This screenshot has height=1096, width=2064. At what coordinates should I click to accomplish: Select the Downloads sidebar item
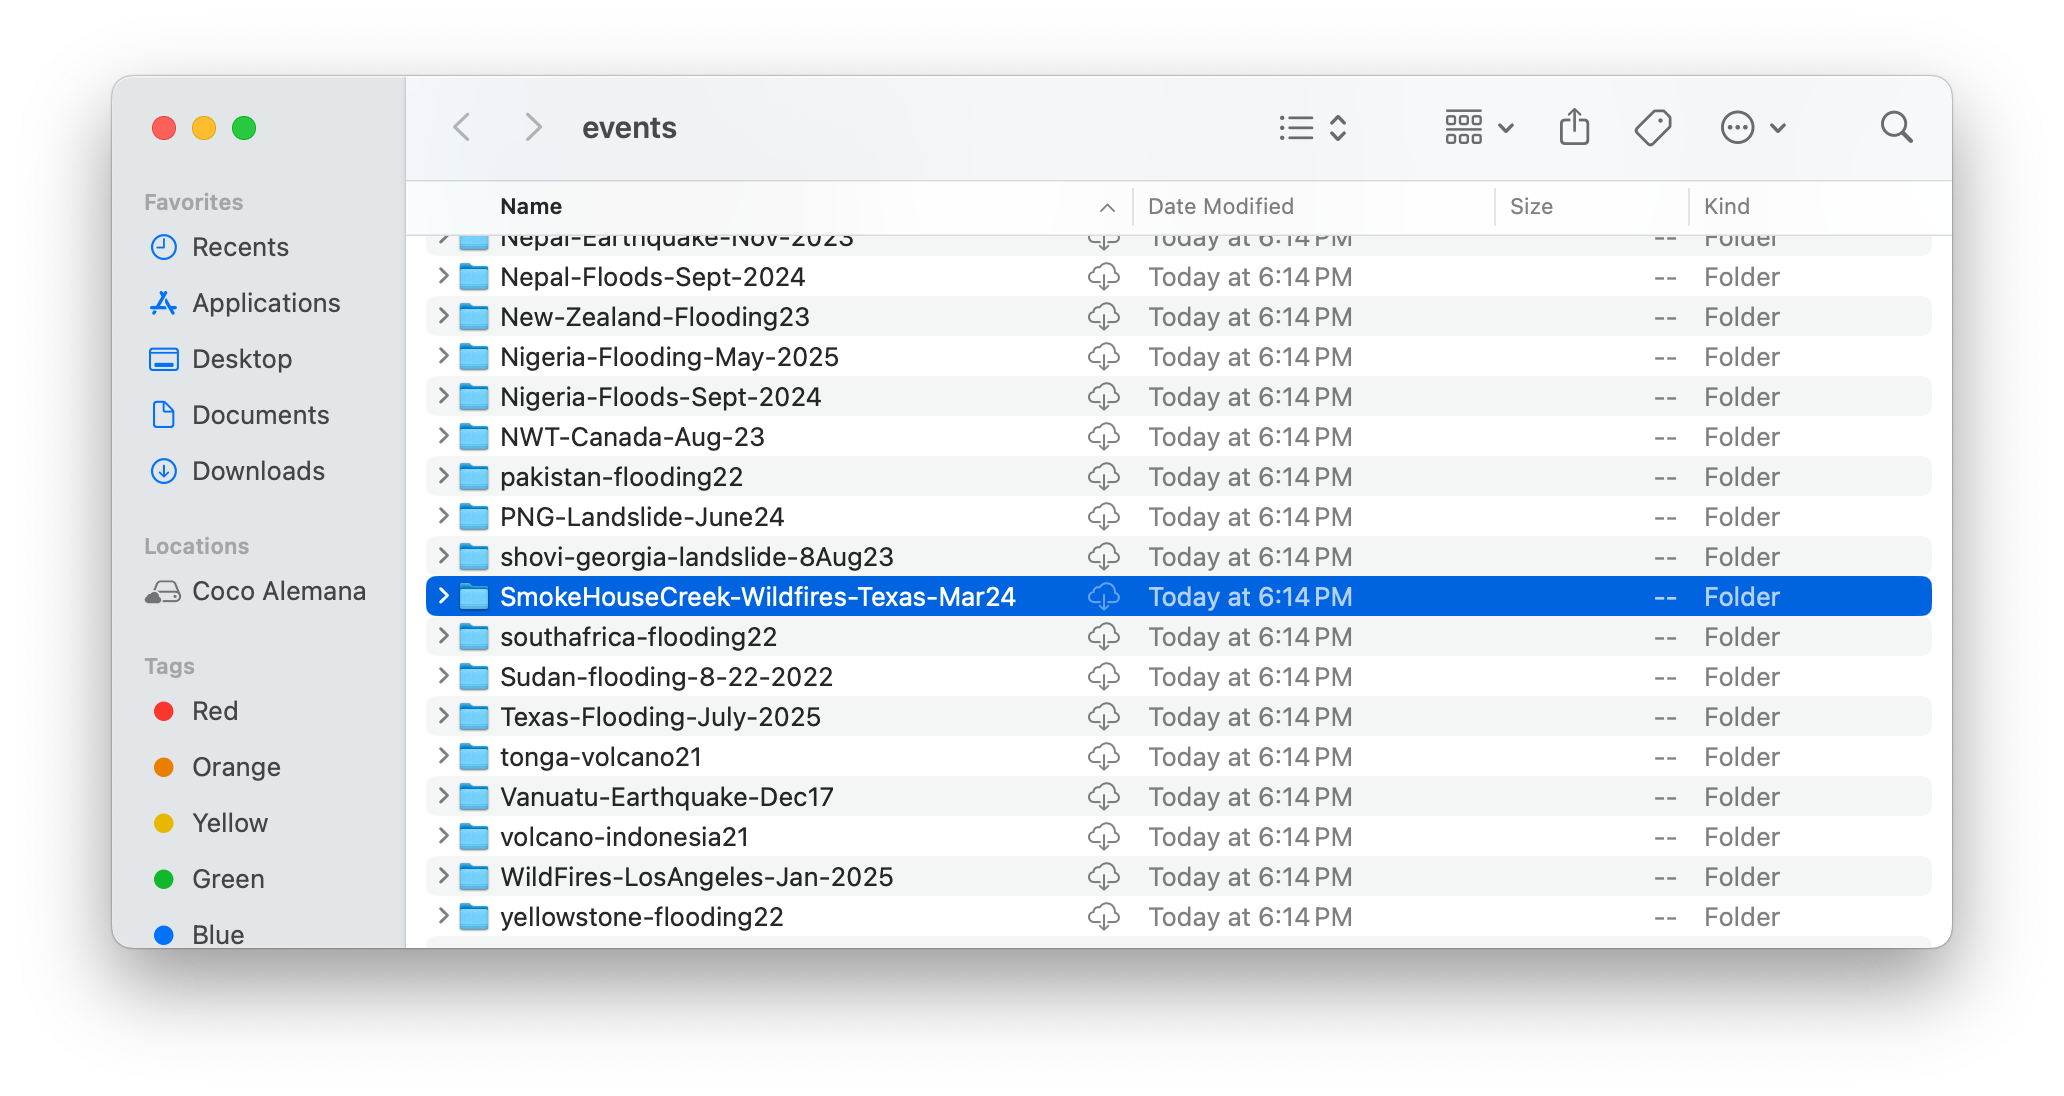pyautogui.click(x=257, y=471)
